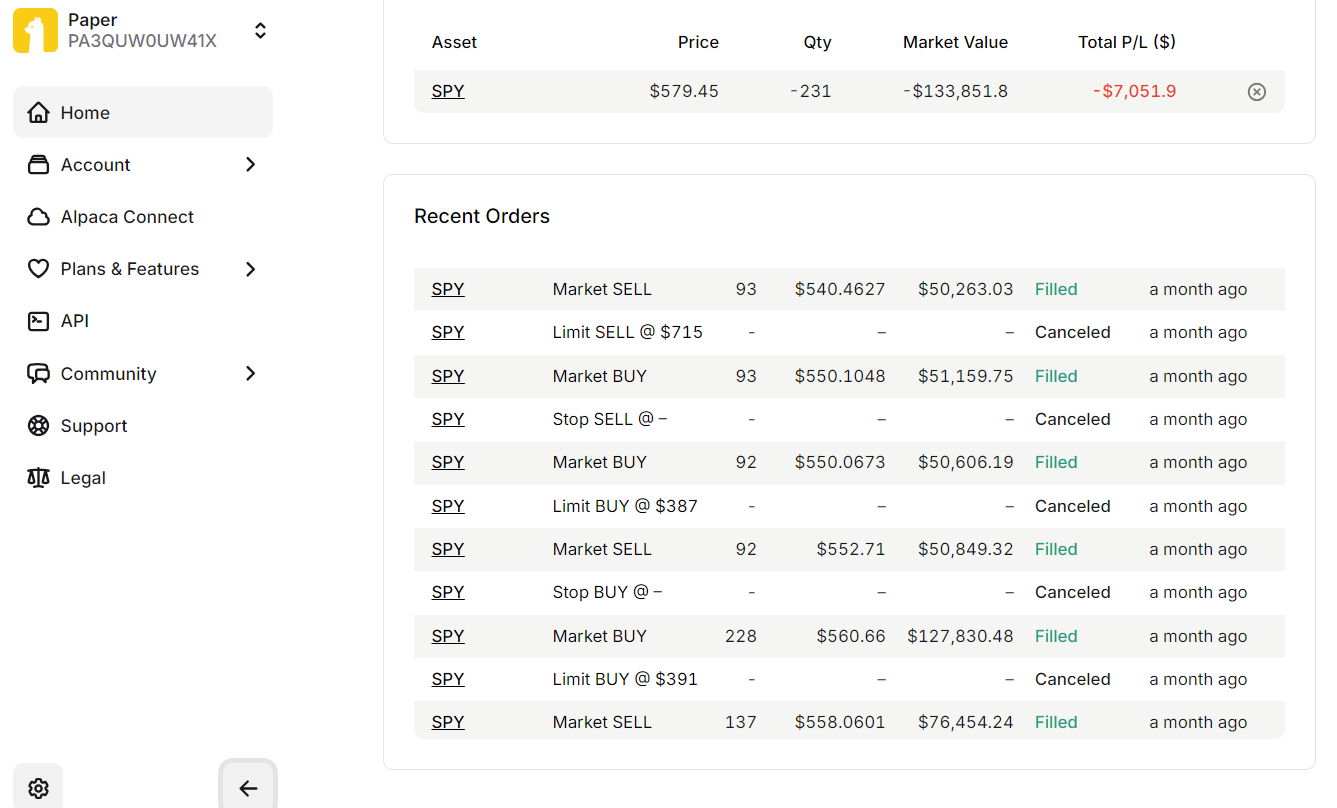Open the SPY link in positions table
Screen dimensions: 1337x808
(x=448, y=91)
